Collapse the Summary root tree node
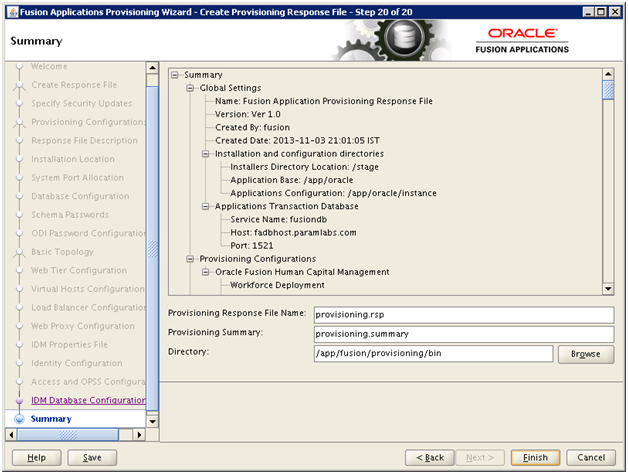628x474 pixels. click(x=175, y=75)
